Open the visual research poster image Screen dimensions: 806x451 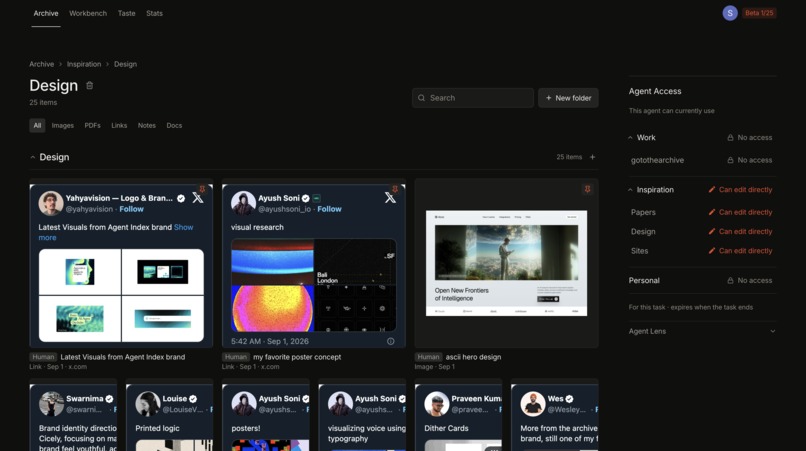coord(314,285)
